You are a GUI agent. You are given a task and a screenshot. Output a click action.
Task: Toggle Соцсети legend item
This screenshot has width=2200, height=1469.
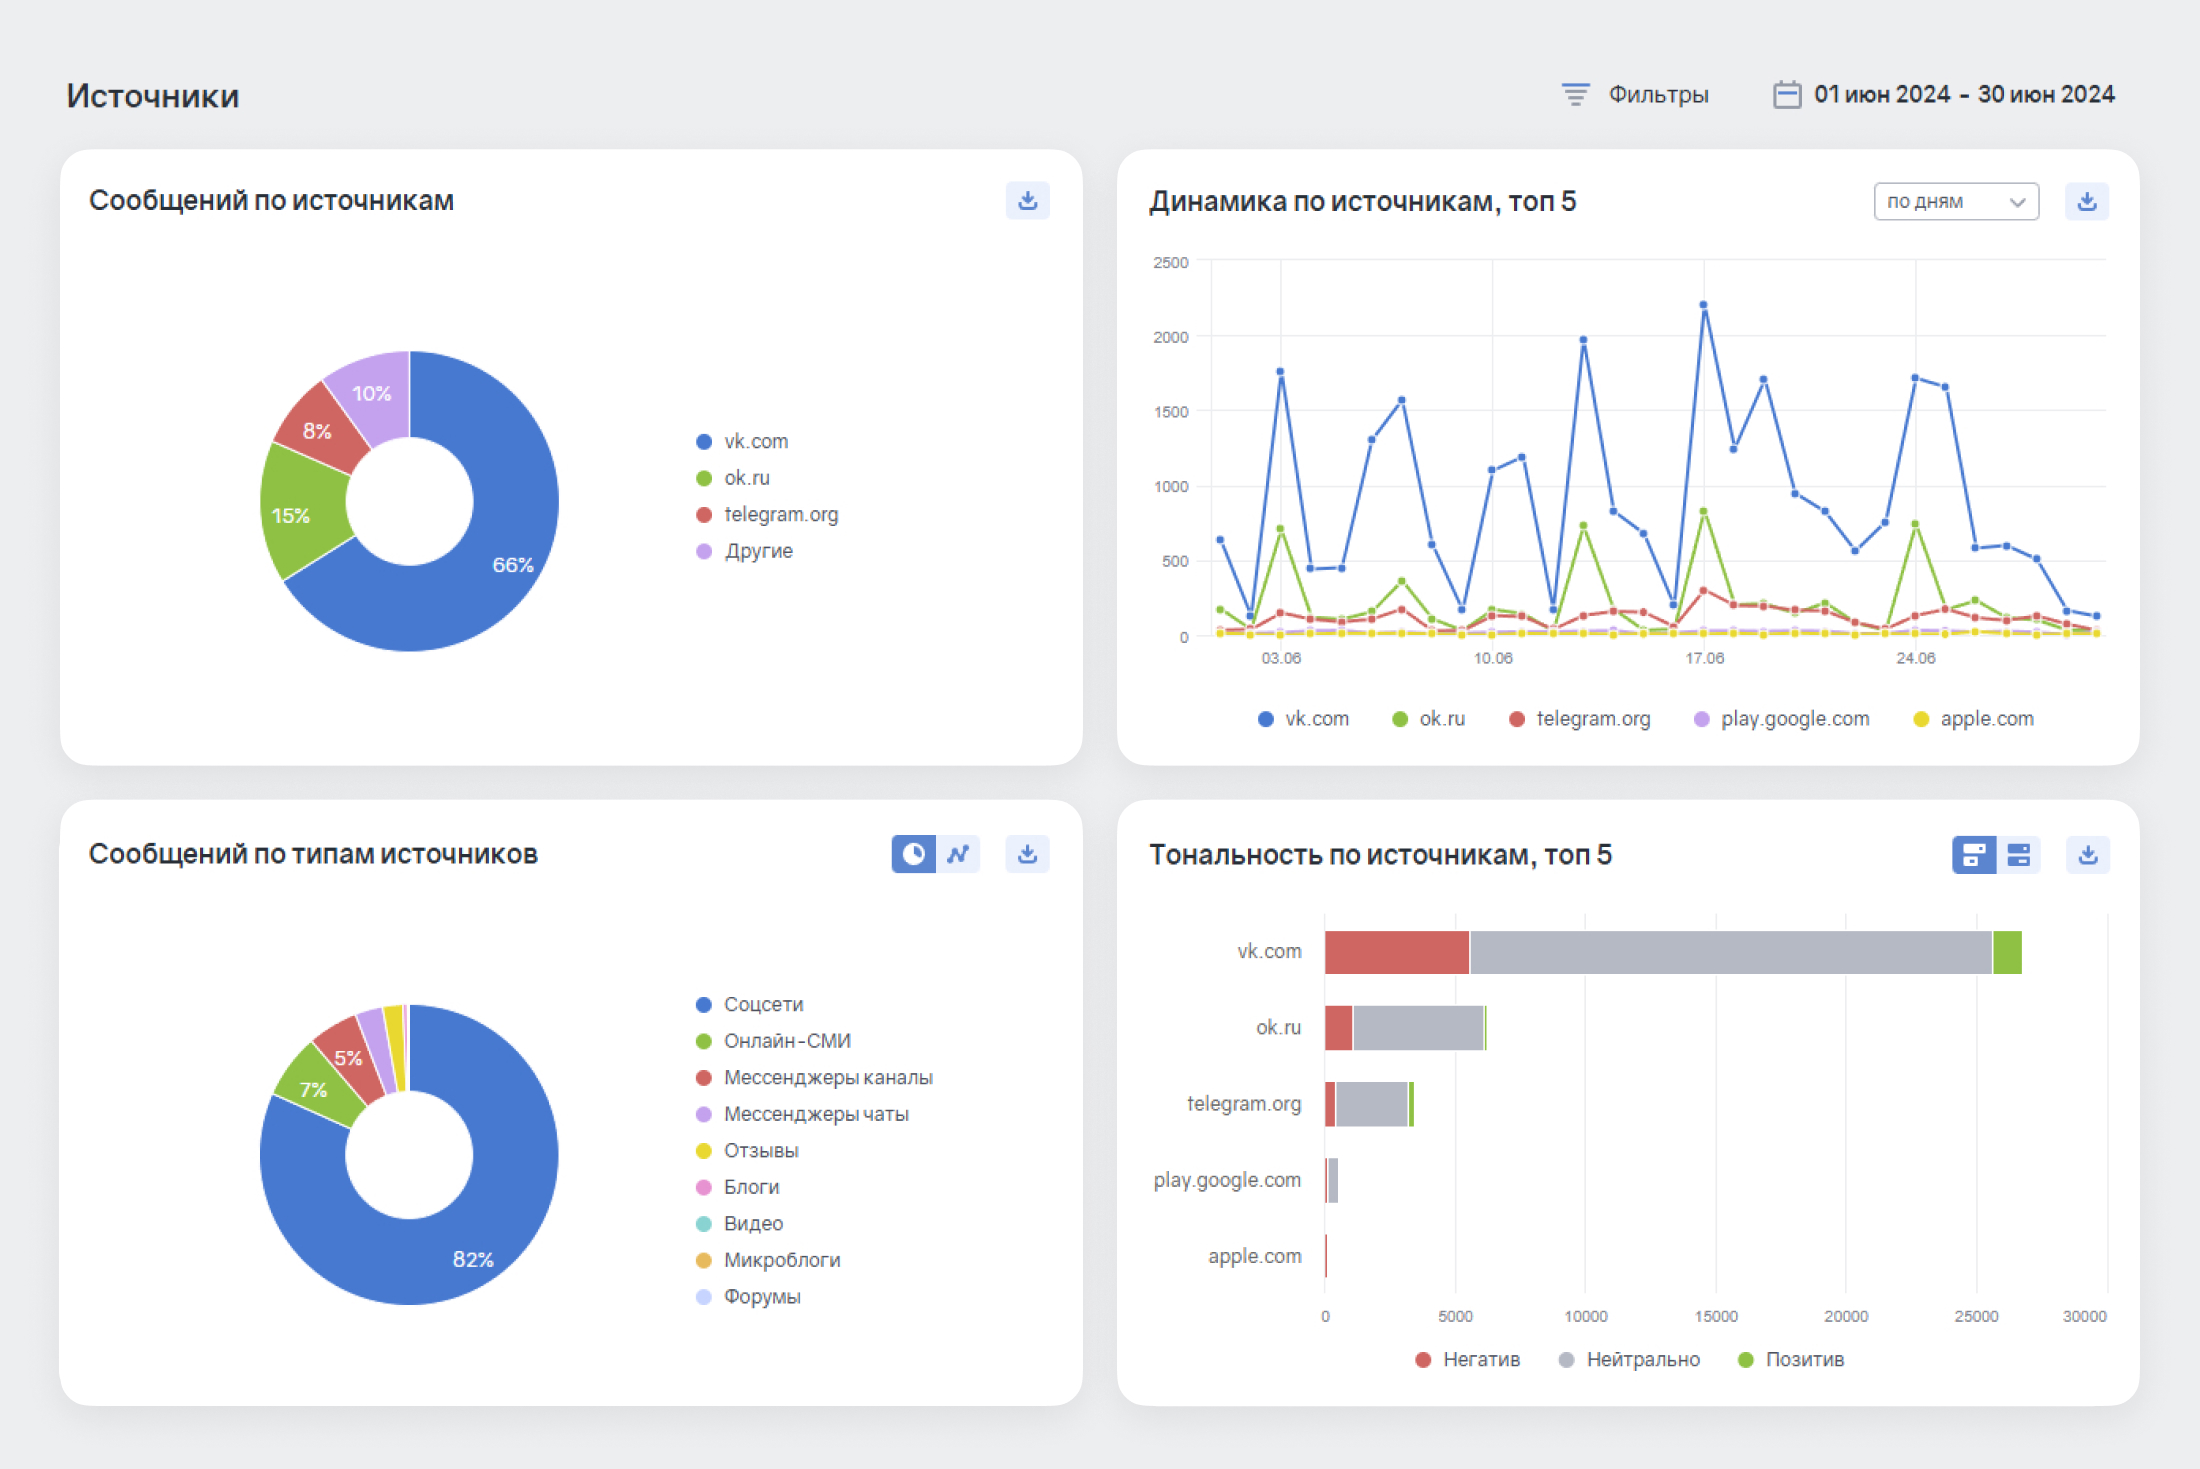[750, 1004]
